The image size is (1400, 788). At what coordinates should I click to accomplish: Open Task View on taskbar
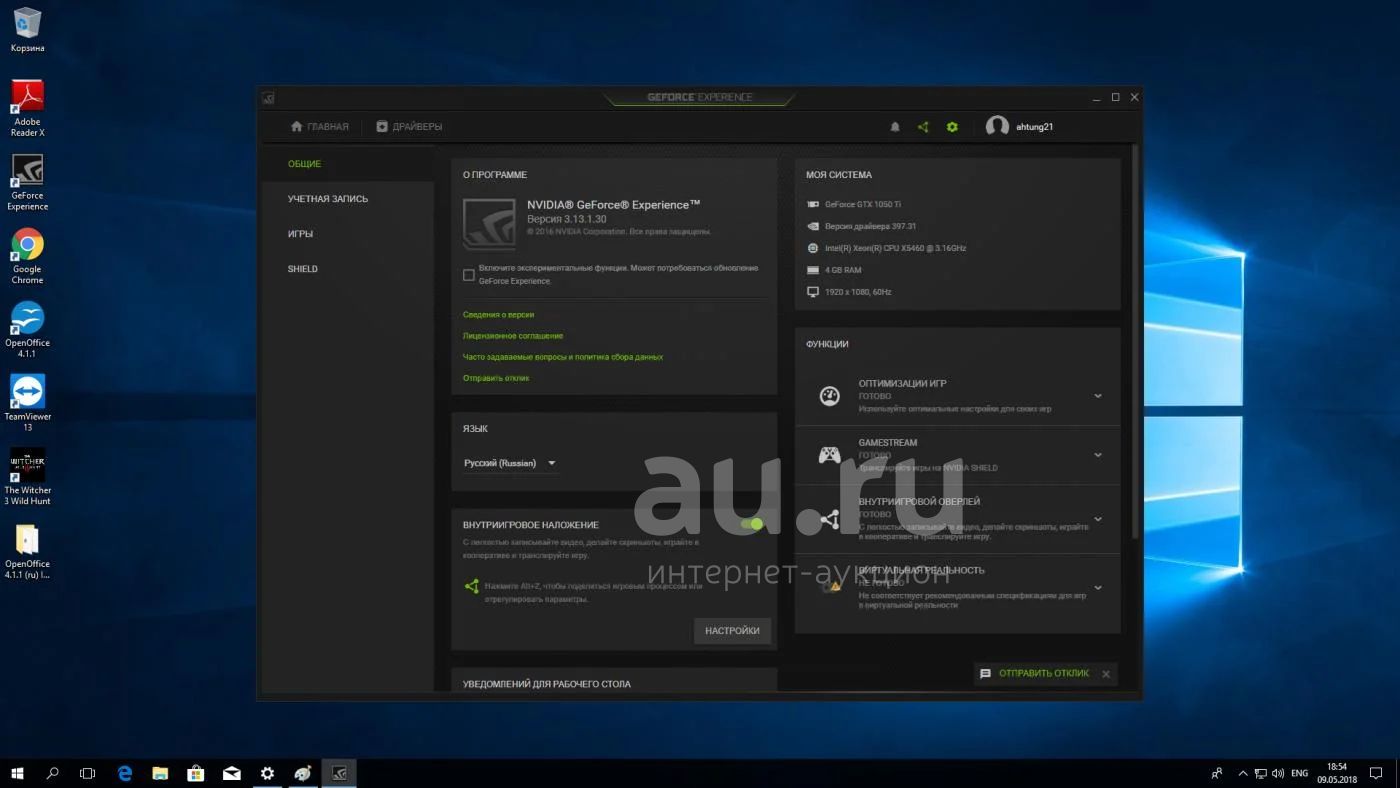click(x=88, y=773)
